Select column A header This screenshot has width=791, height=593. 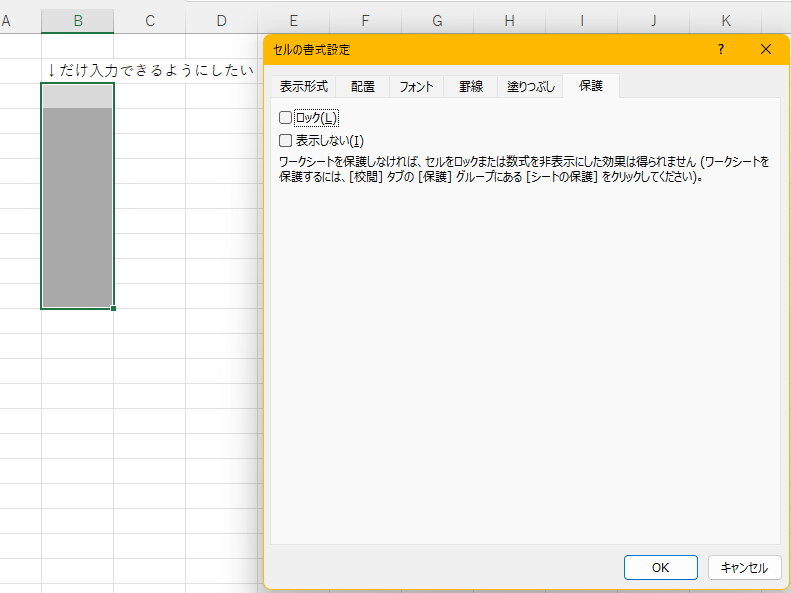click(x=20, y=21)
